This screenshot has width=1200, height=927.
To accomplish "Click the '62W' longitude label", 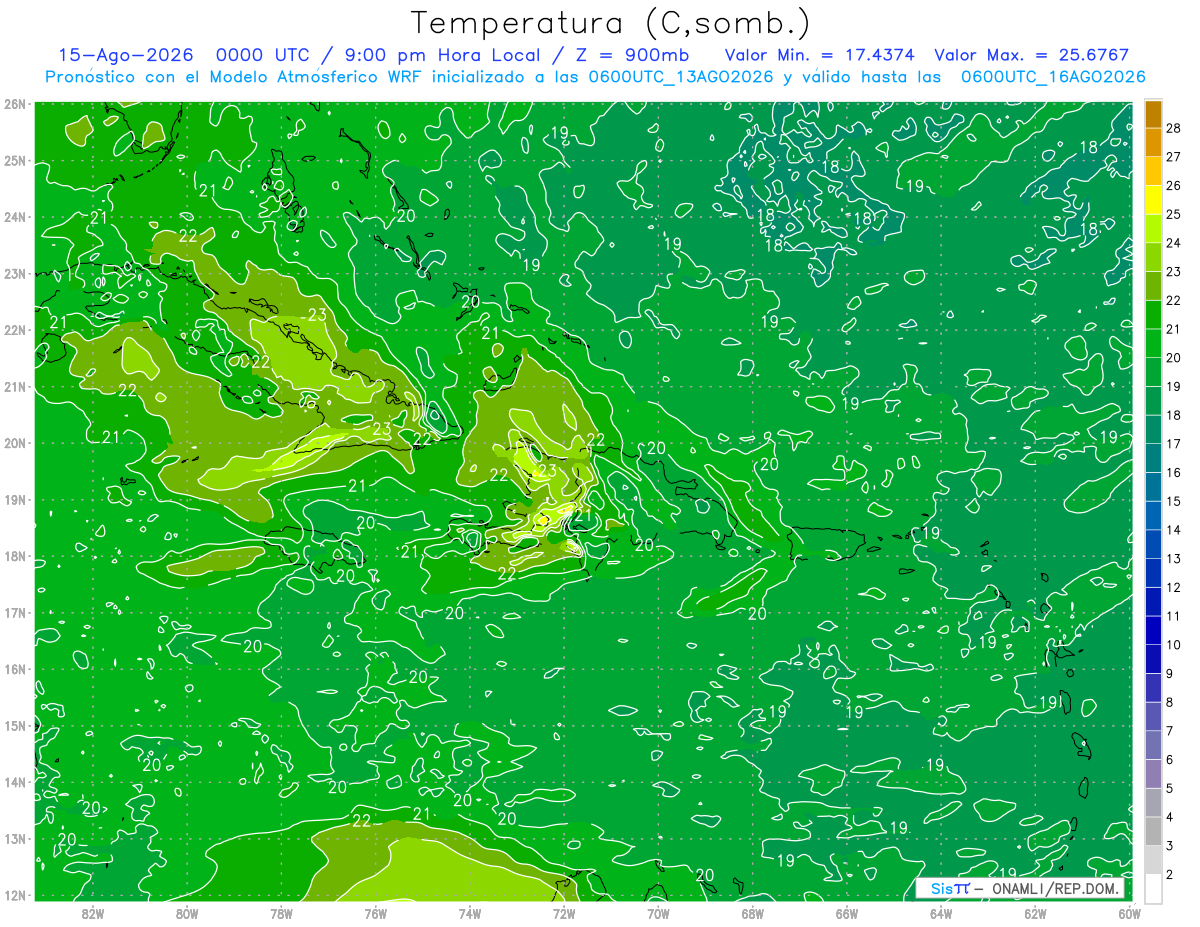I will tap(1035, 913).
